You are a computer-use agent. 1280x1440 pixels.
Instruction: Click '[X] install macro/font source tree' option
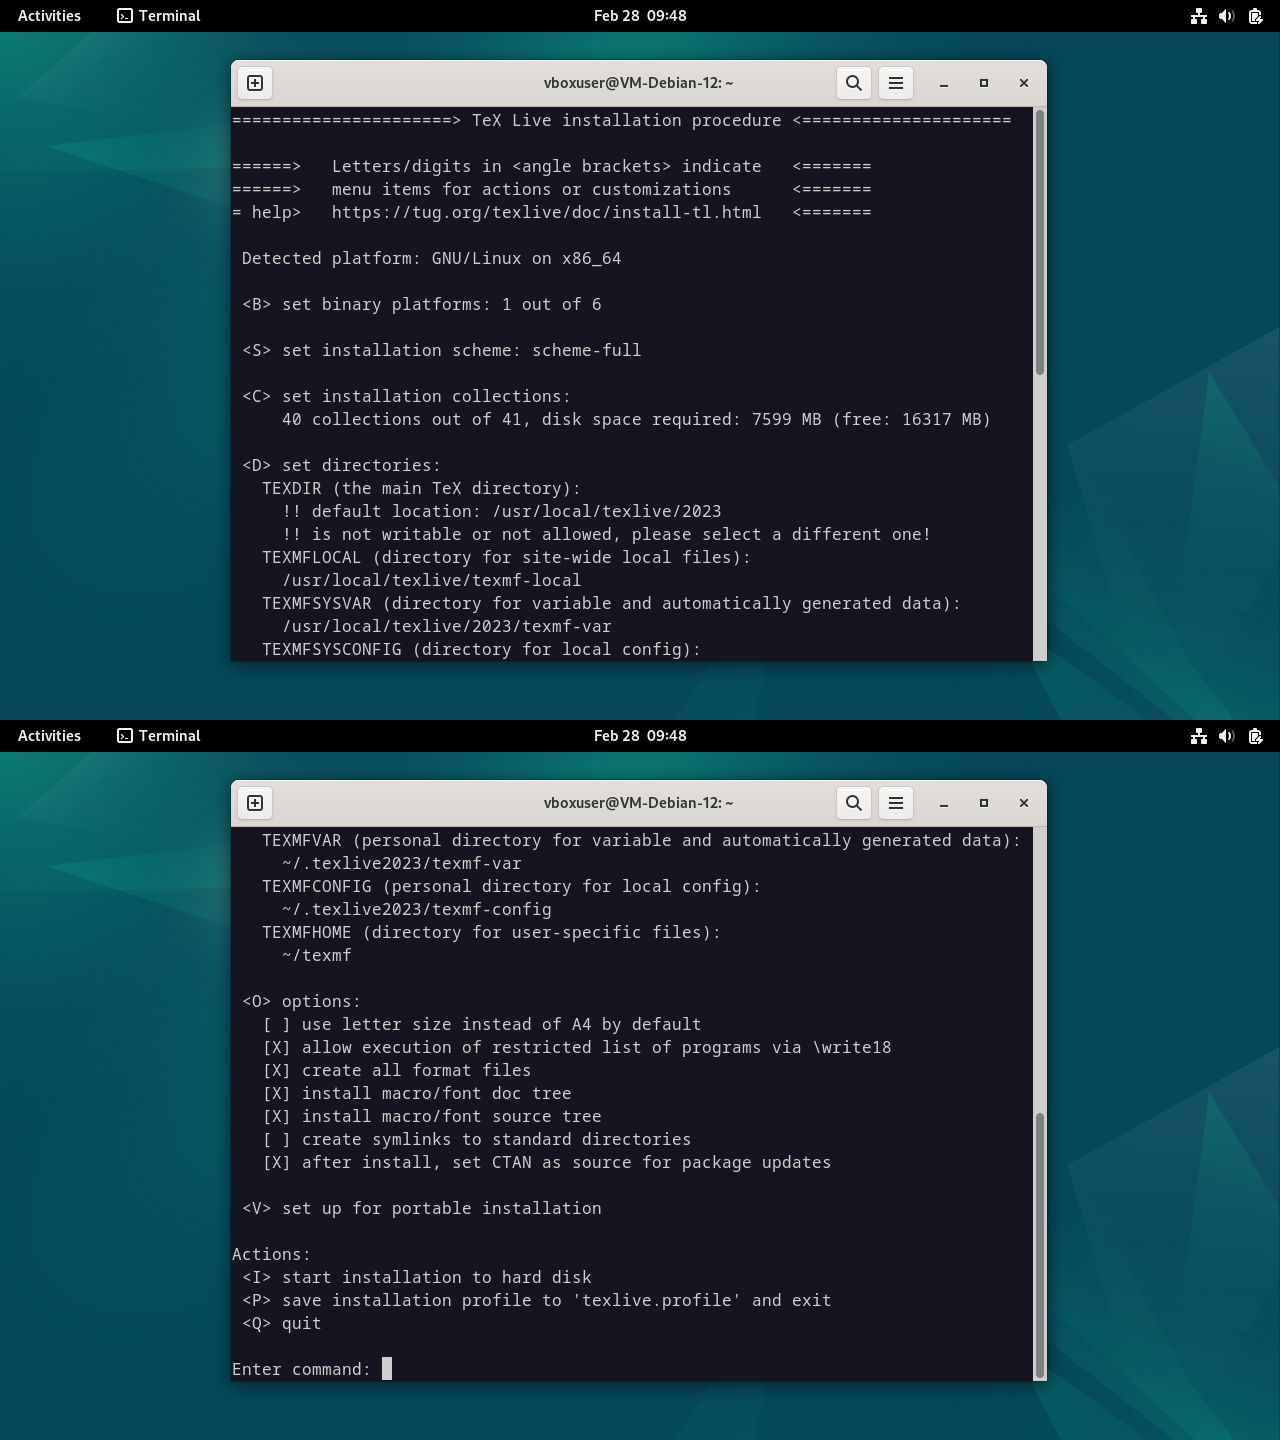tap(432, 1116)
